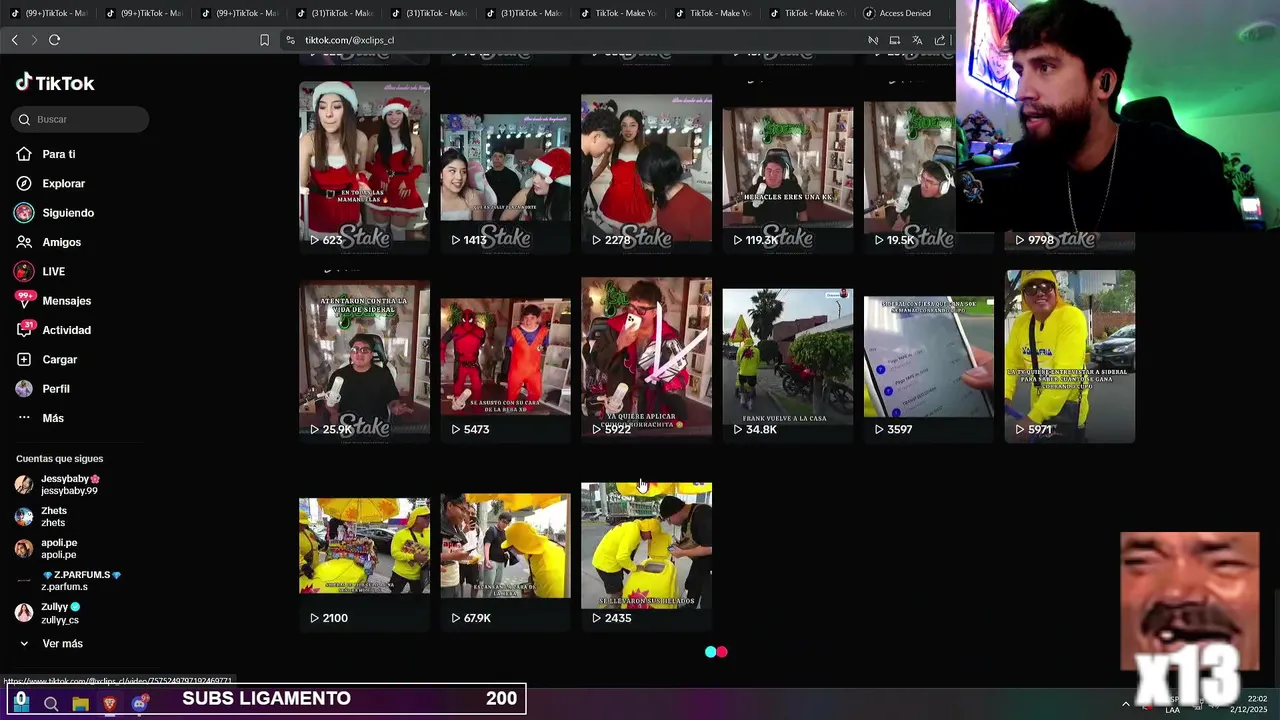Expand the system tray hidden icons
Image resolution: width=1280 pixels, height=720 pixels.
pos(1125,704)
